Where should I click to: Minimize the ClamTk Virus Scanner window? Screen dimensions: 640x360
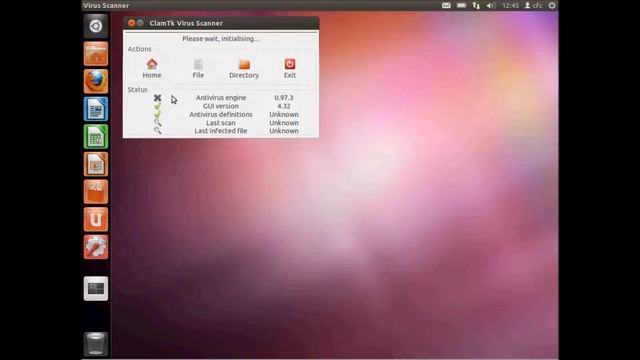pyautogui.click(x=140, y=23)
